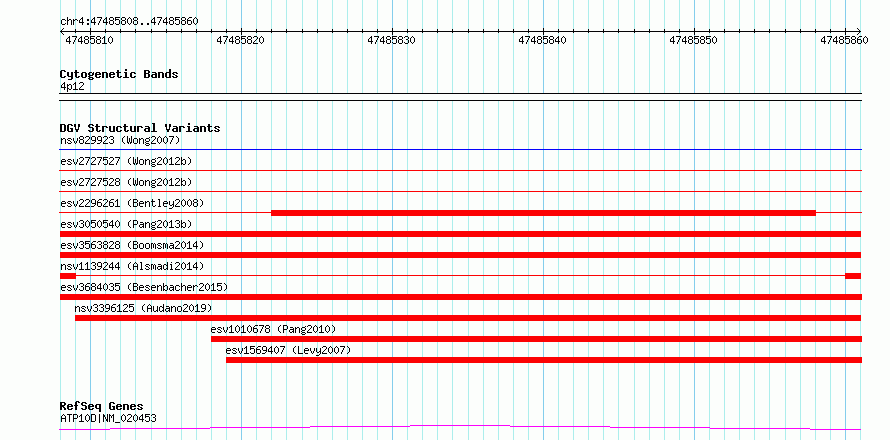This screenshot has width=890, height=440.
Task: Click the chr4:47485808..47485860 region label
Action: tap(129, 21)
